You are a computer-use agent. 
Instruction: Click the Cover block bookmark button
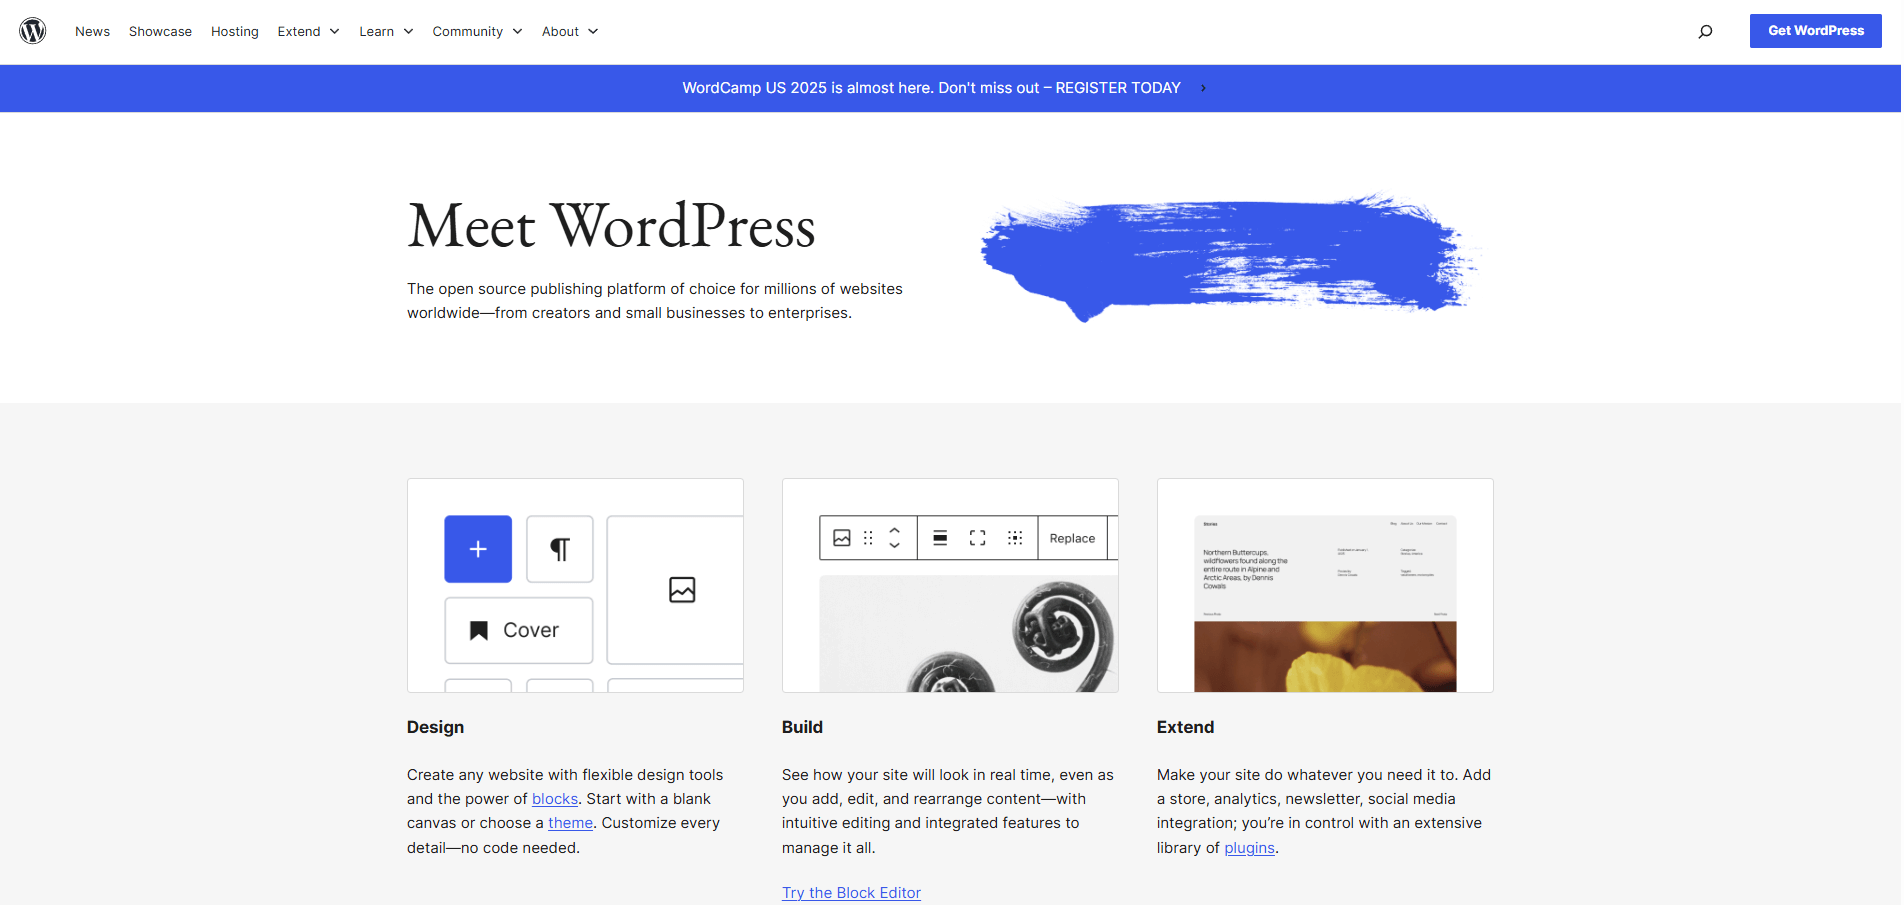[x=519, y=630]
